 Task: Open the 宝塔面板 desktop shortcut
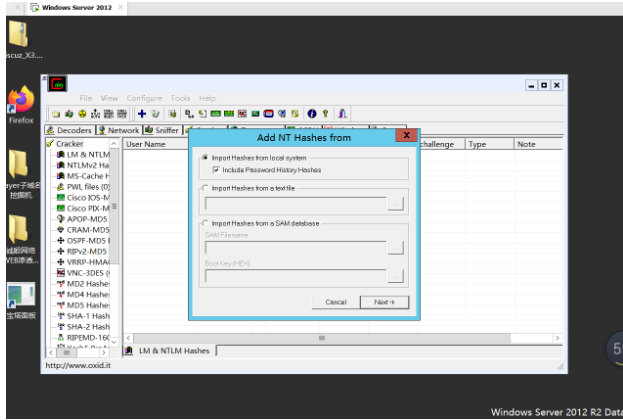point(21,301)
